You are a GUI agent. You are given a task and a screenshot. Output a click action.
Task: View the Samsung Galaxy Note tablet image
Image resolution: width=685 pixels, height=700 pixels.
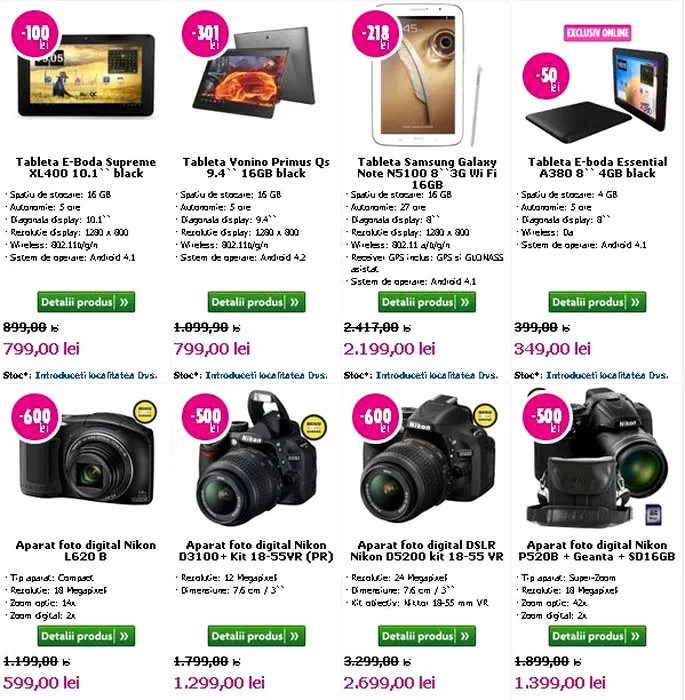(x=422, y=74)
